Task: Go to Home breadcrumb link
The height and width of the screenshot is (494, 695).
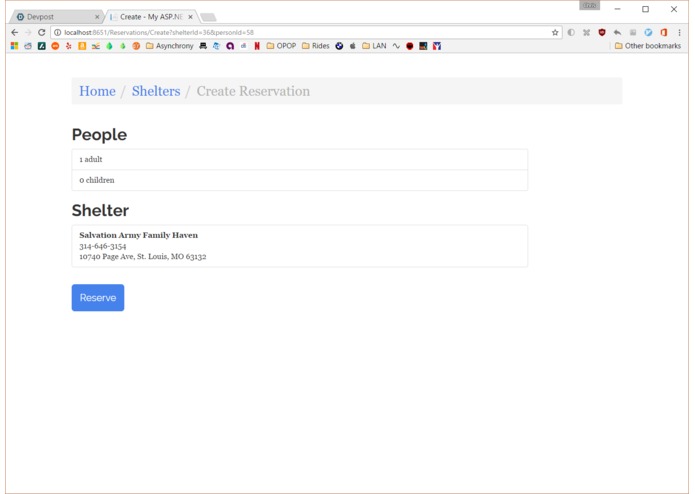Action: (98, 91)
